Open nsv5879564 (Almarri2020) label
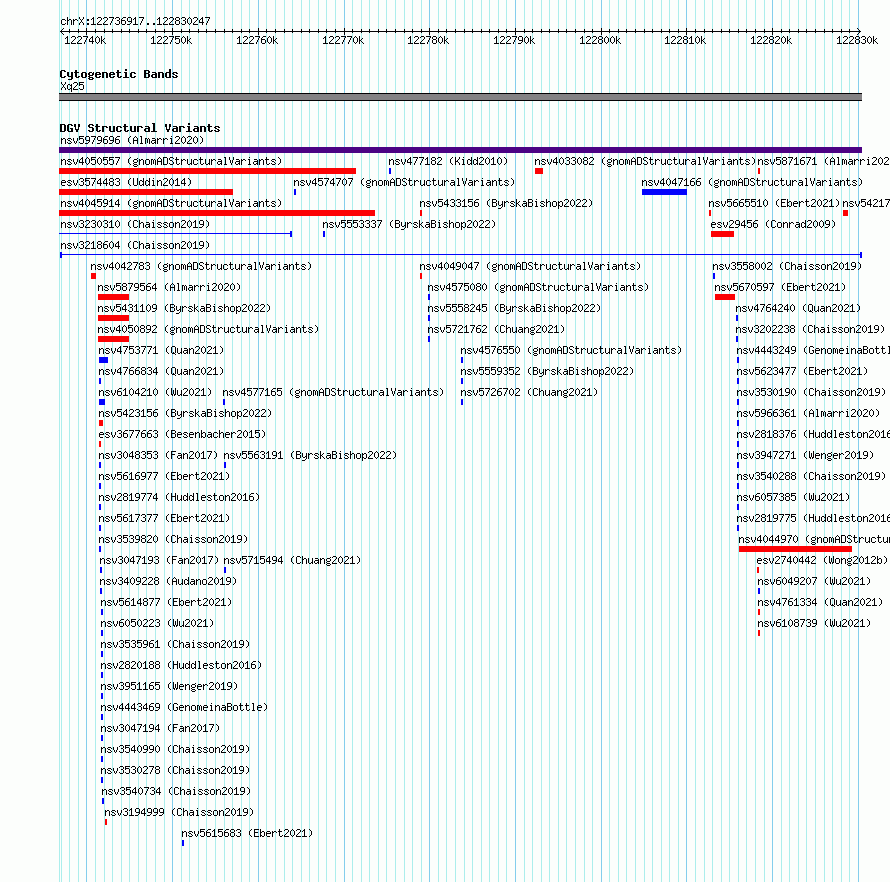The image size is (890, 882). click(x=169, y=287)
